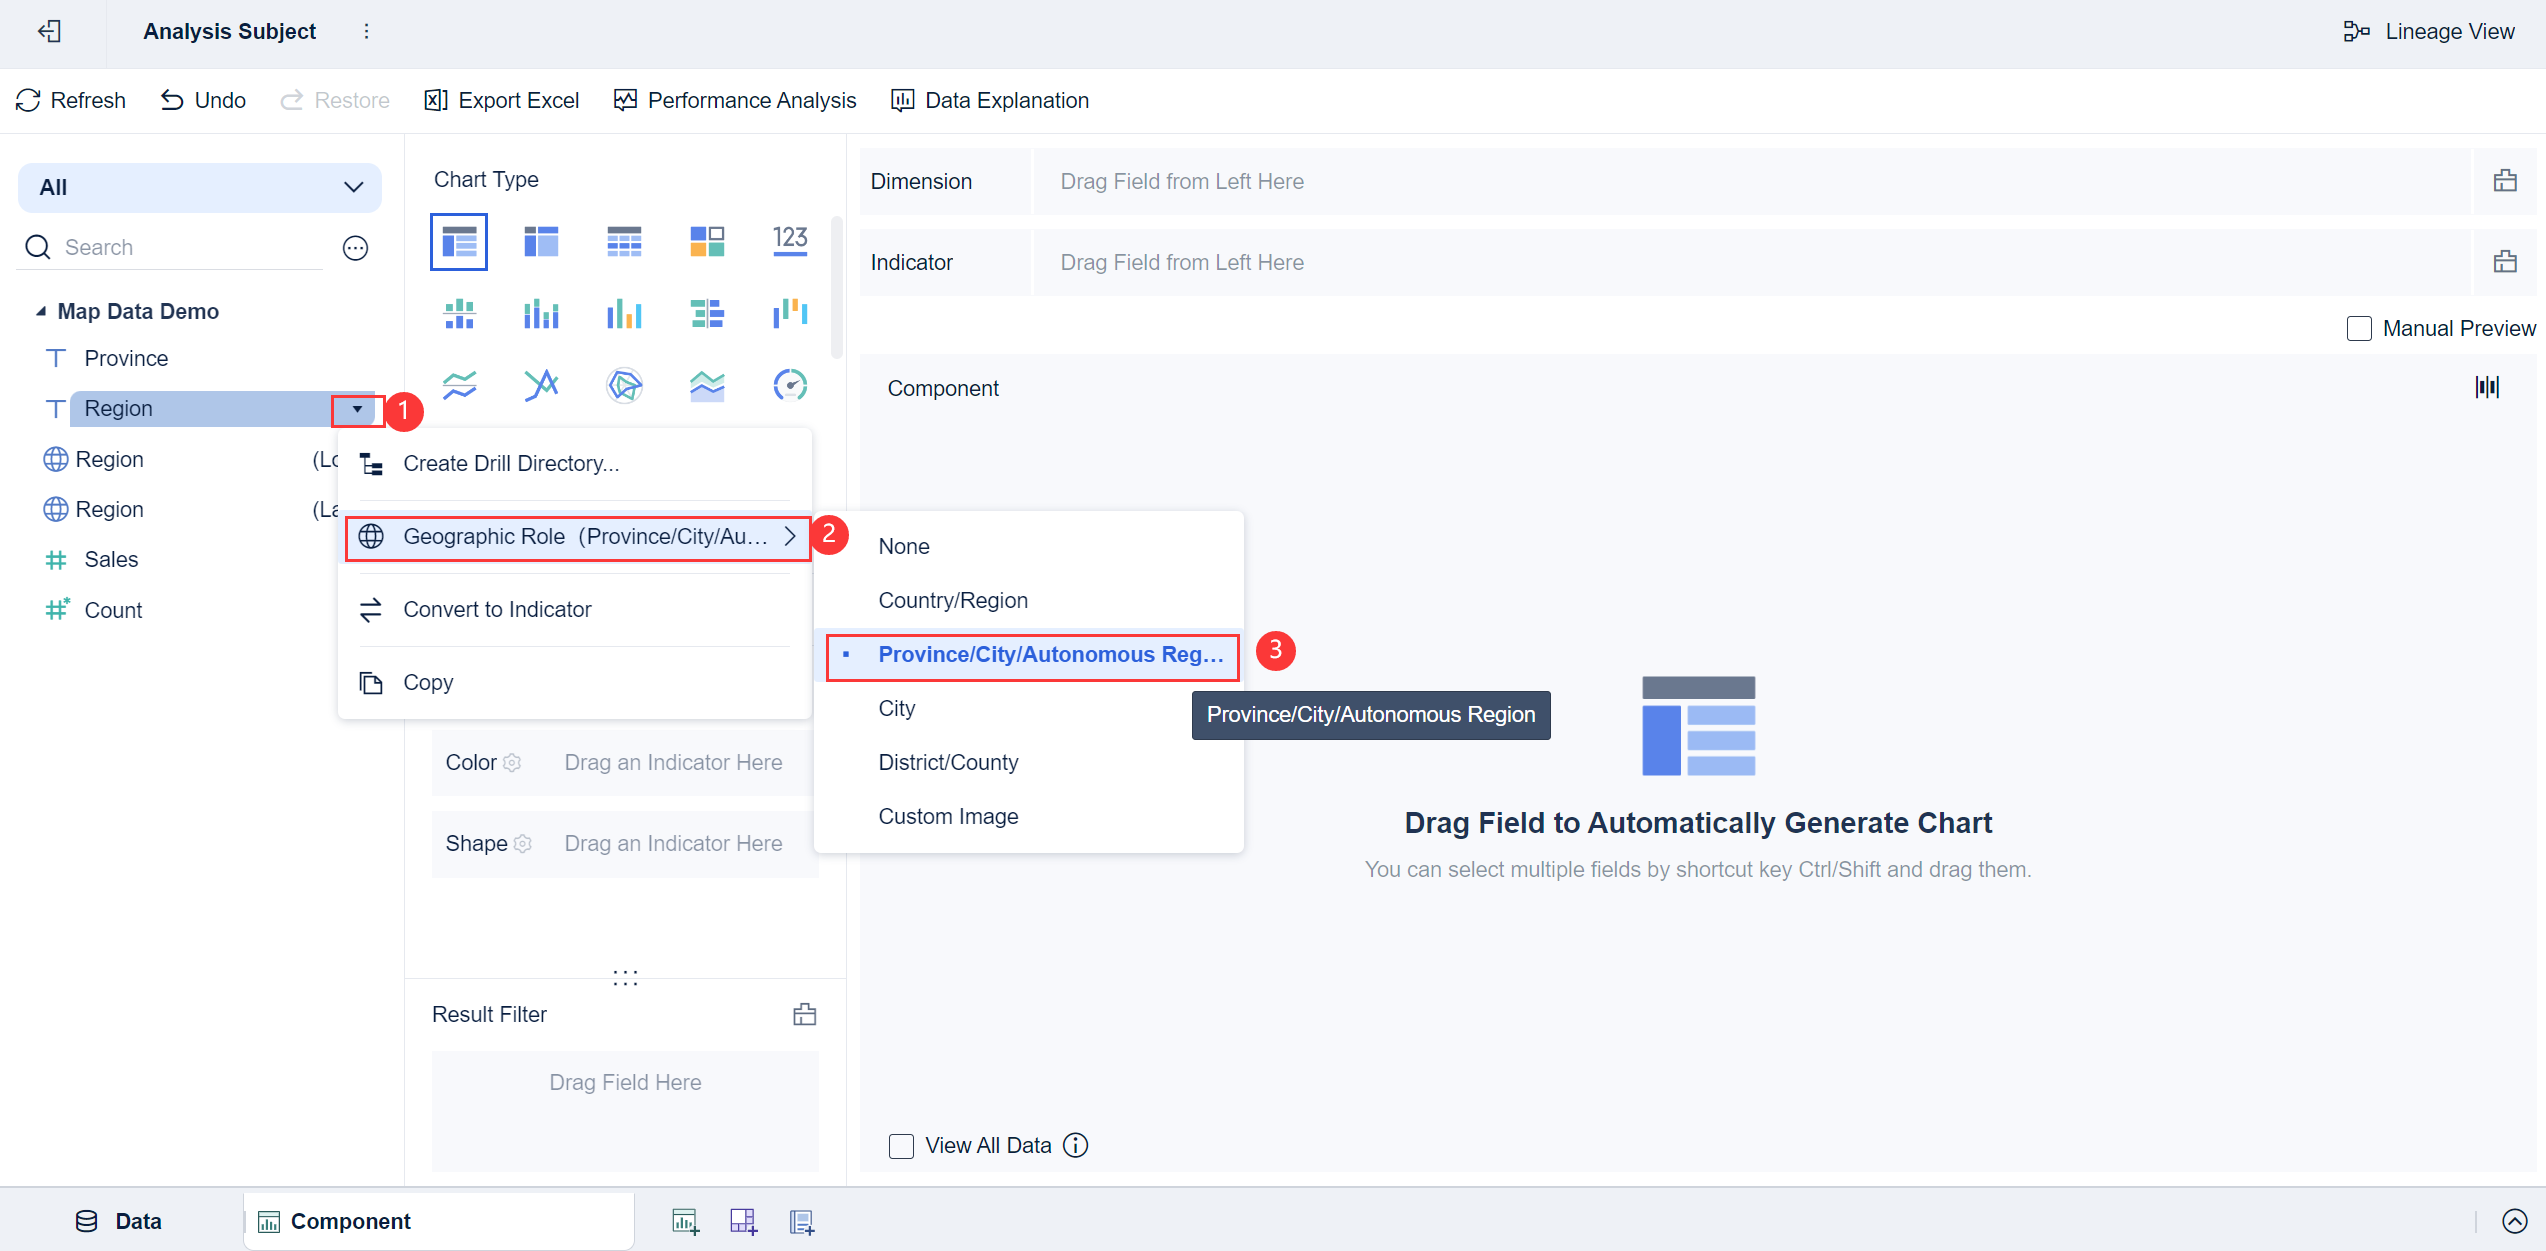This screenshot has height=1251, width=2546.
Task: Select Country/Region geographic role
Action: click(x=1029, y=600)
